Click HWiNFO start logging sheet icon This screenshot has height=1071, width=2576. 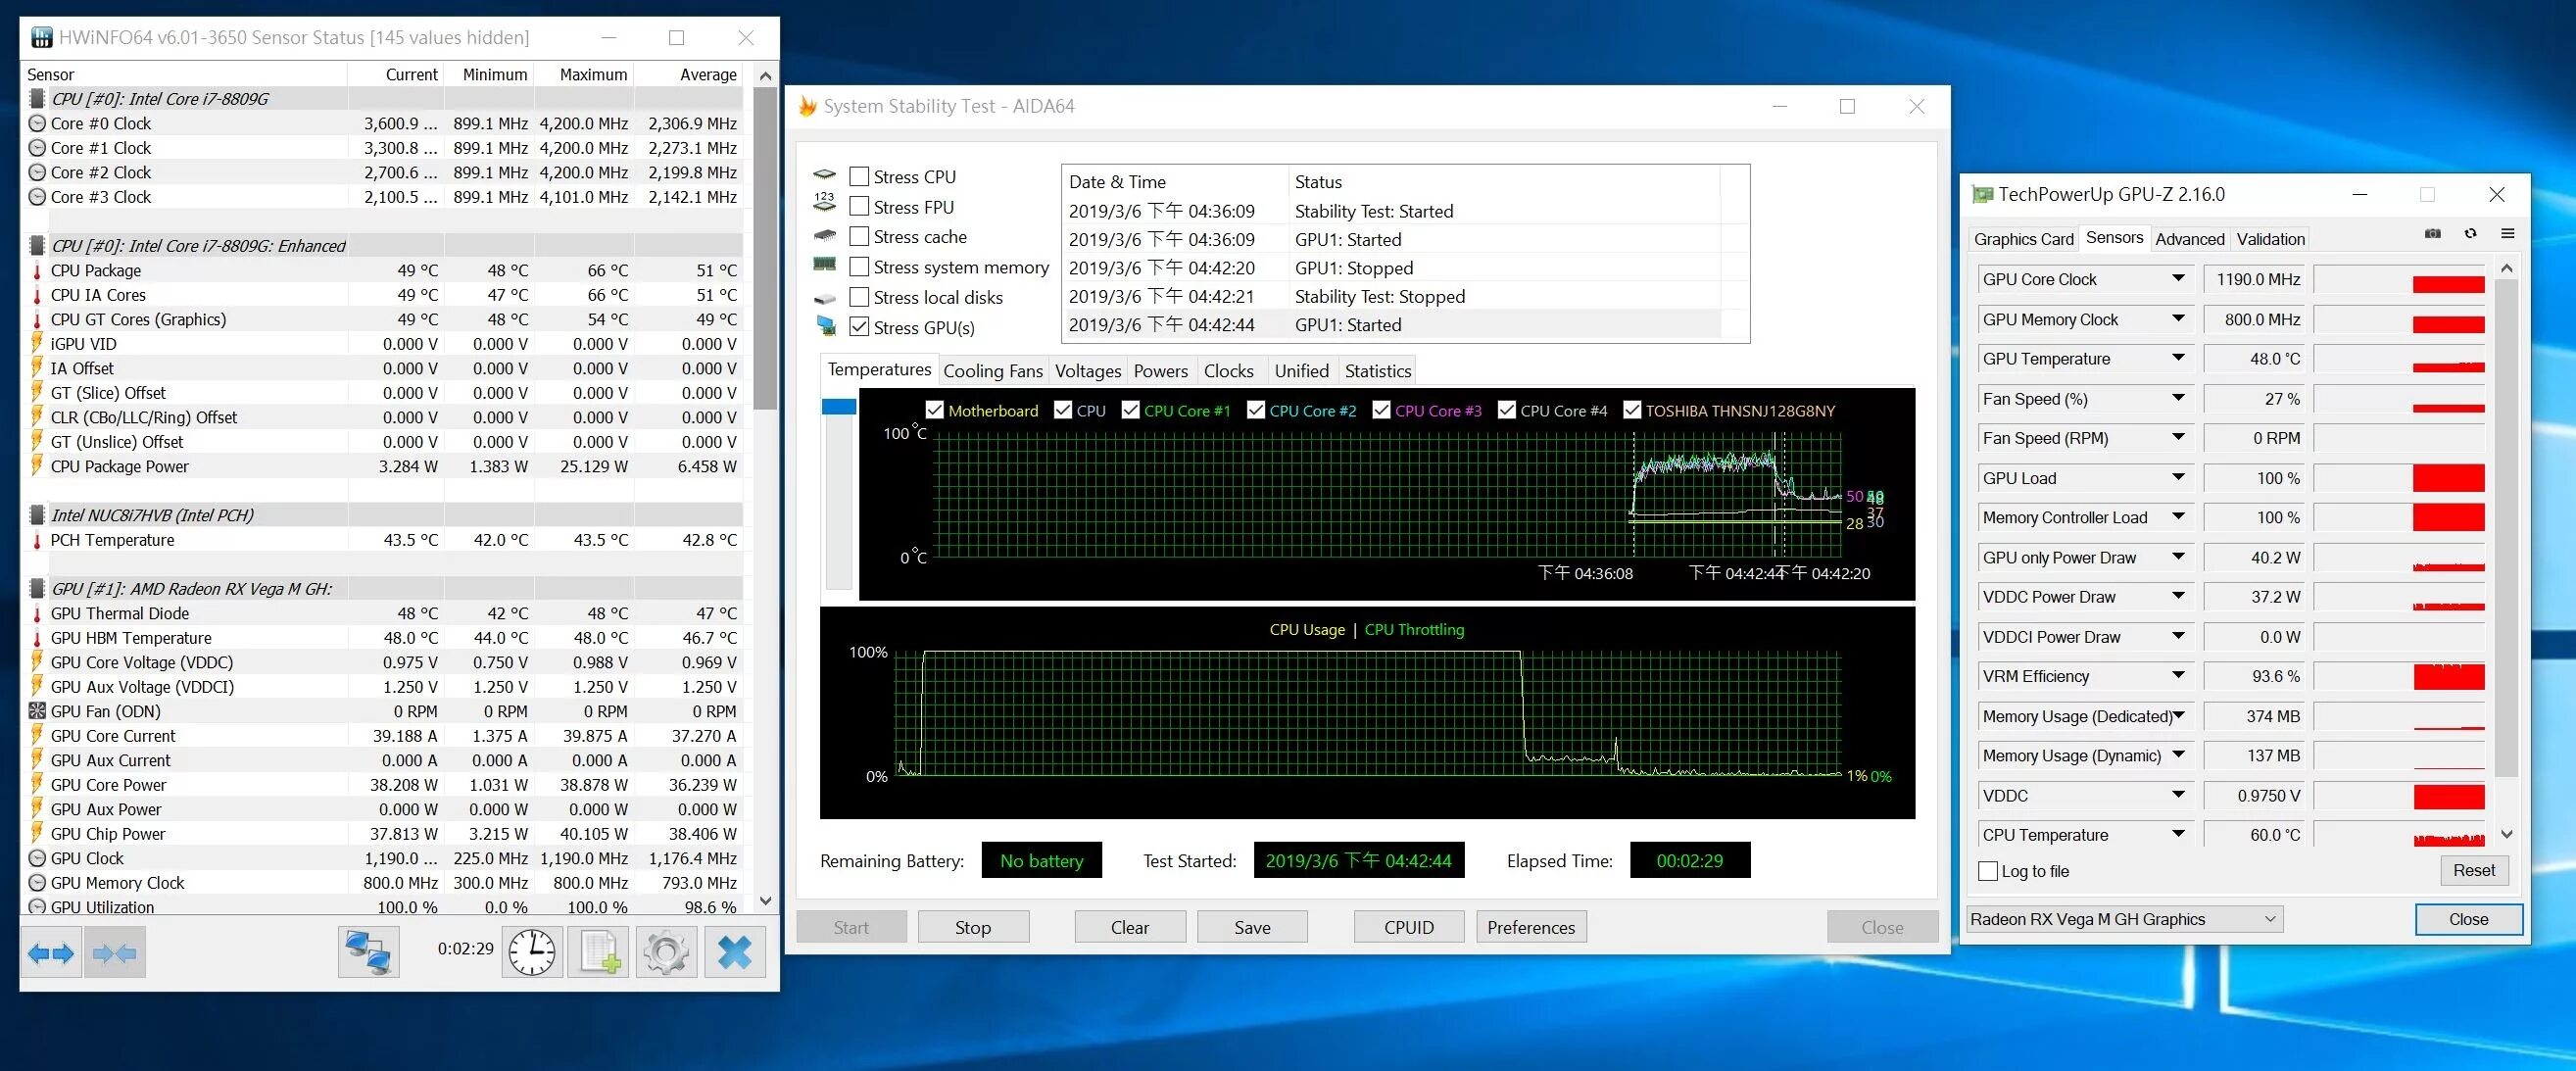click(x=599, y=953)
